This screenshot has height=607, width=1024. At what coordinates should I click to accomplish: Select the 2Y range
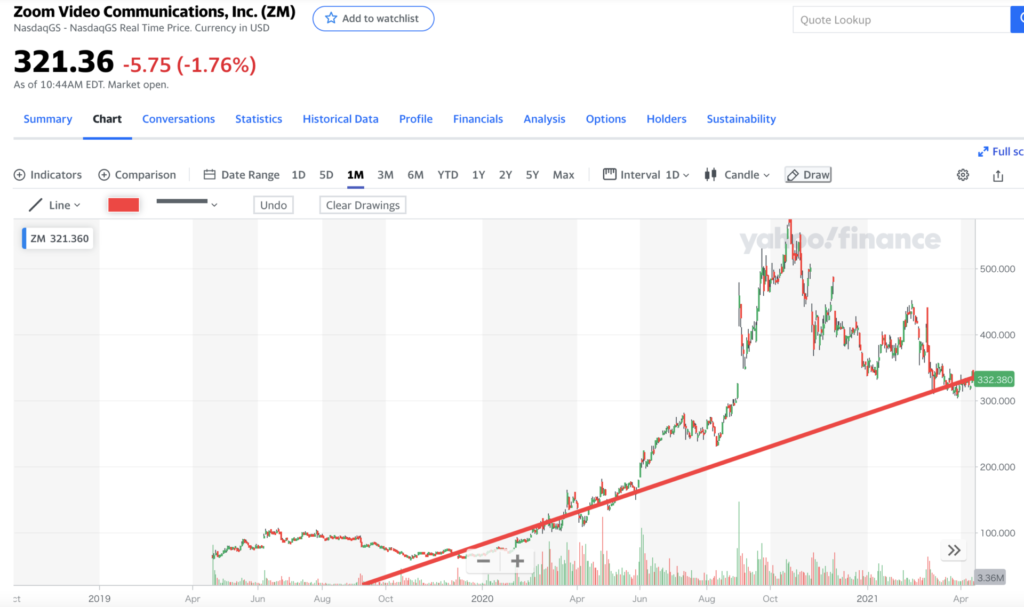tap(505, 175)
